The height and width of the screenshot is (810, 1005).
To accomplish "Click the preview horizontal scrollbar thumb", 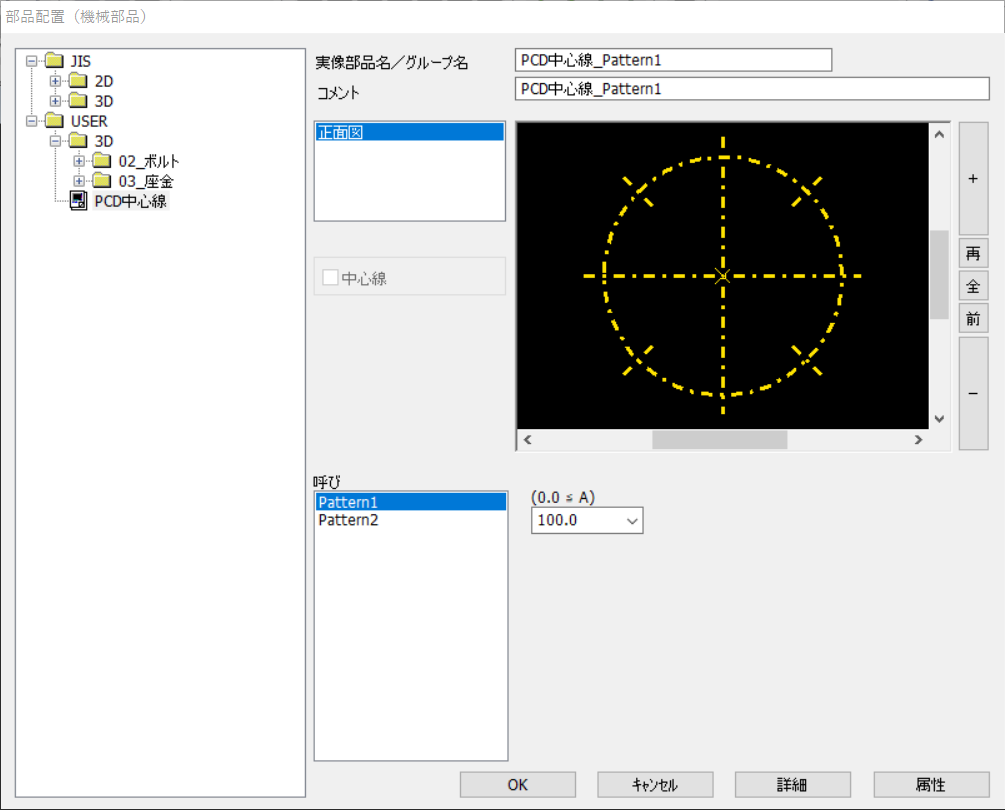I will tap(720, 440).
